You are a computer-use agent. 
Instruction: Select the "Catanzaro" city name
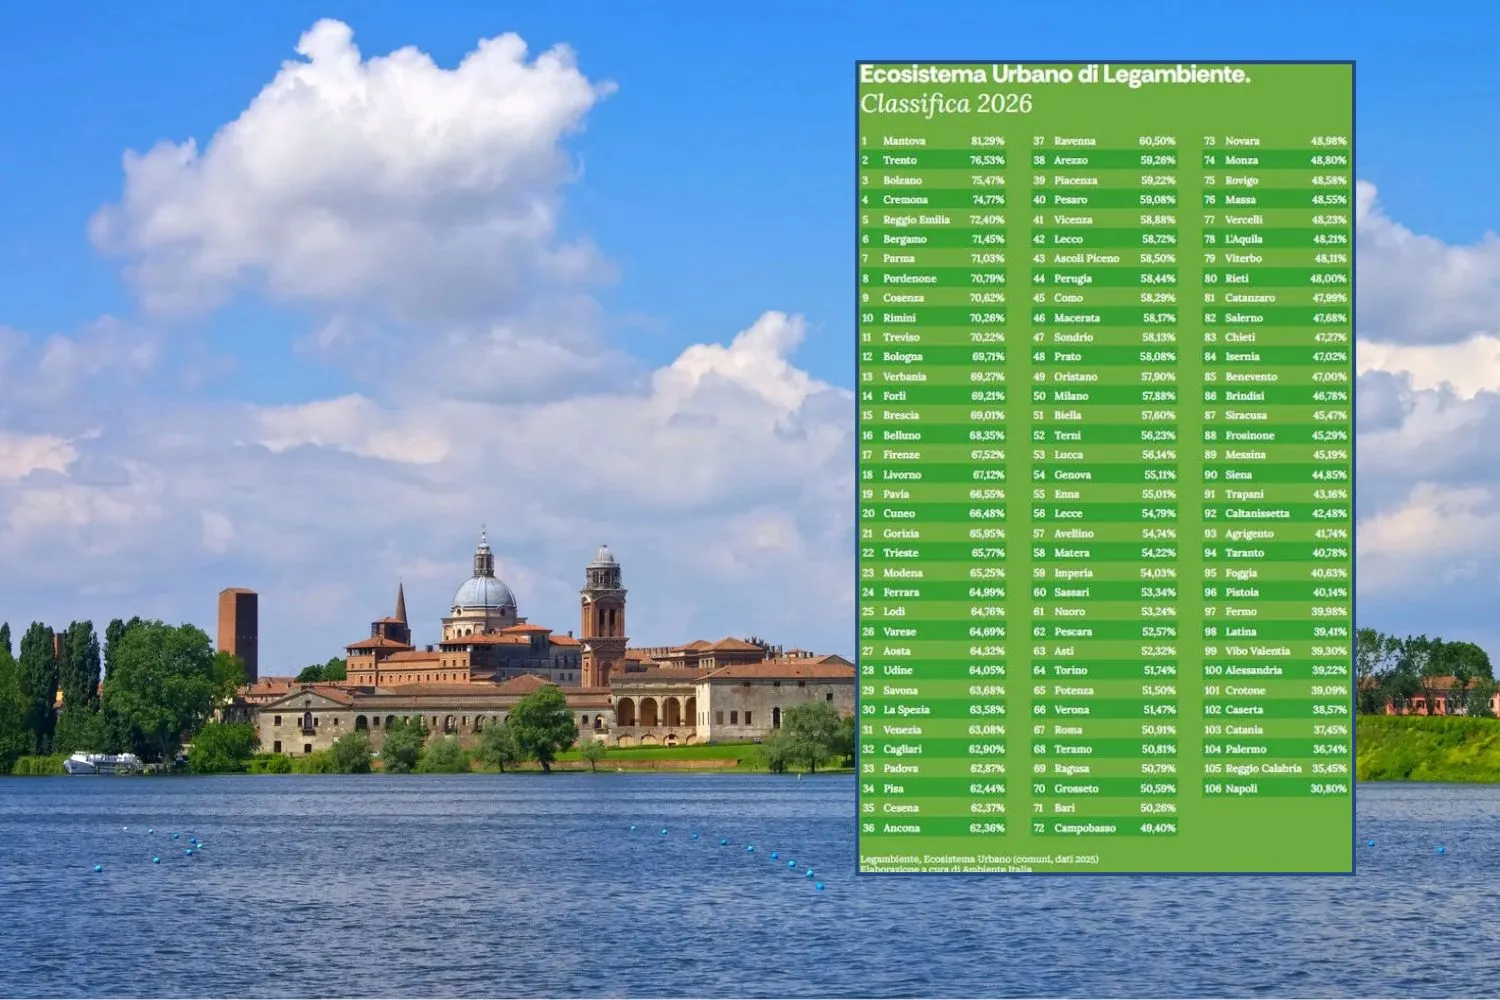point(1250,298)
